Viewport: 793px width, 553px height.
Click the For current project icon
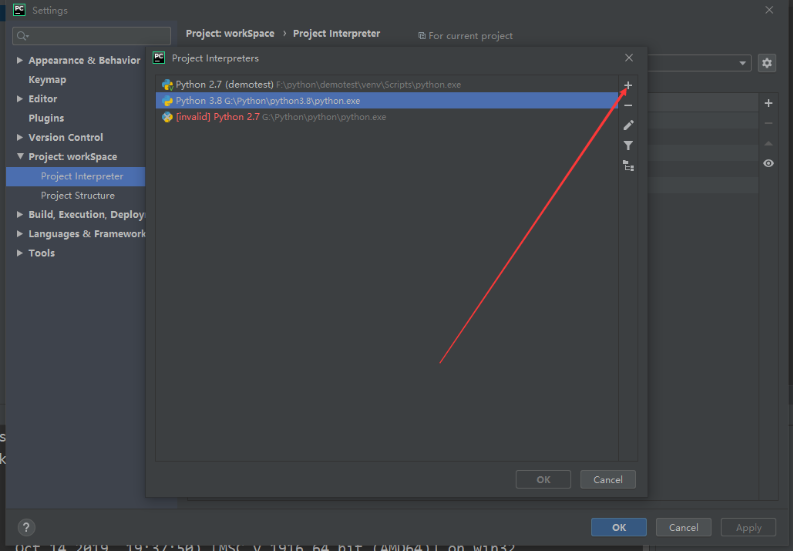tap(421, 36)
